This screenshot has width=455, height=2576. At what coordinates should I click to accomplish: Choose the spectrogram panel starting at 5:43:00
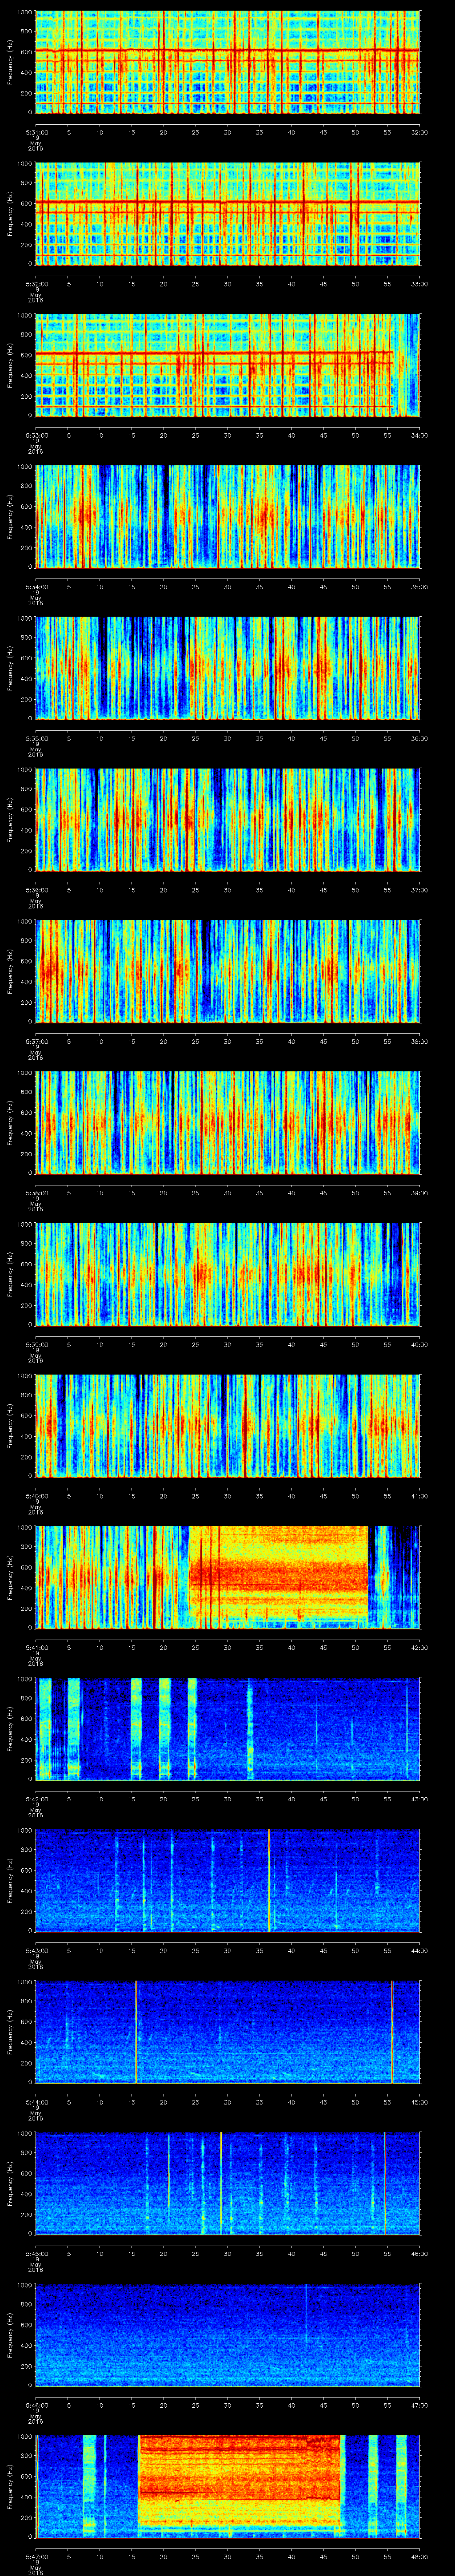click(227, 1880)
